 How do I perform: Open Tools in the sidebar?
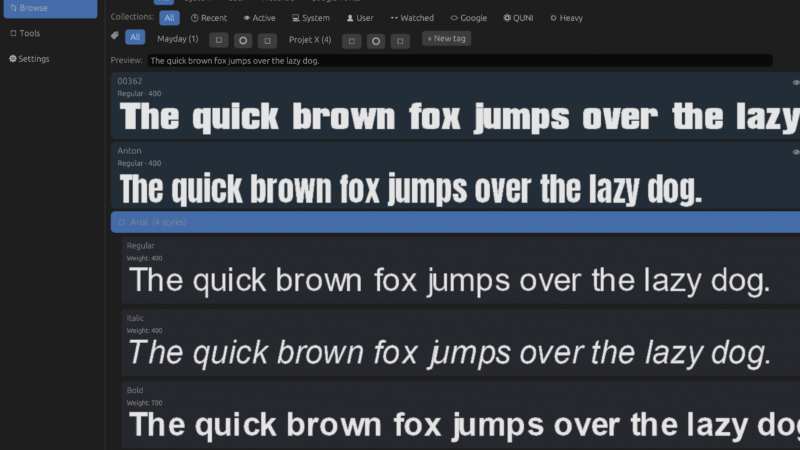pos(25,33)
